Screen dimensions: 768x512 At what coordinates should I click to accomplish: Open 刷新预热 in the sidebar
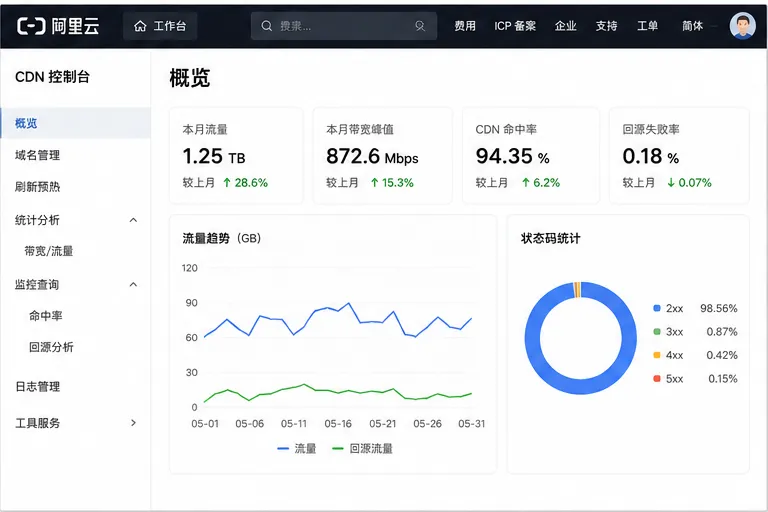click(x=37, y=187)
